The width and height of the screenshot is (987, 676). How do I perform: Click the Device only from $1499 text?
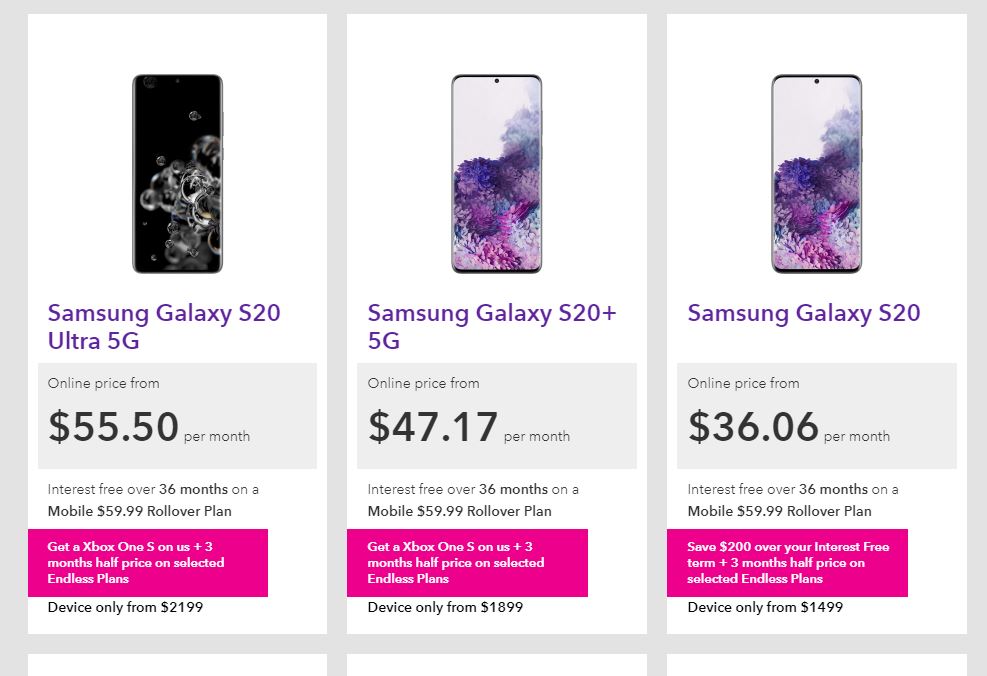pos(765,607)
